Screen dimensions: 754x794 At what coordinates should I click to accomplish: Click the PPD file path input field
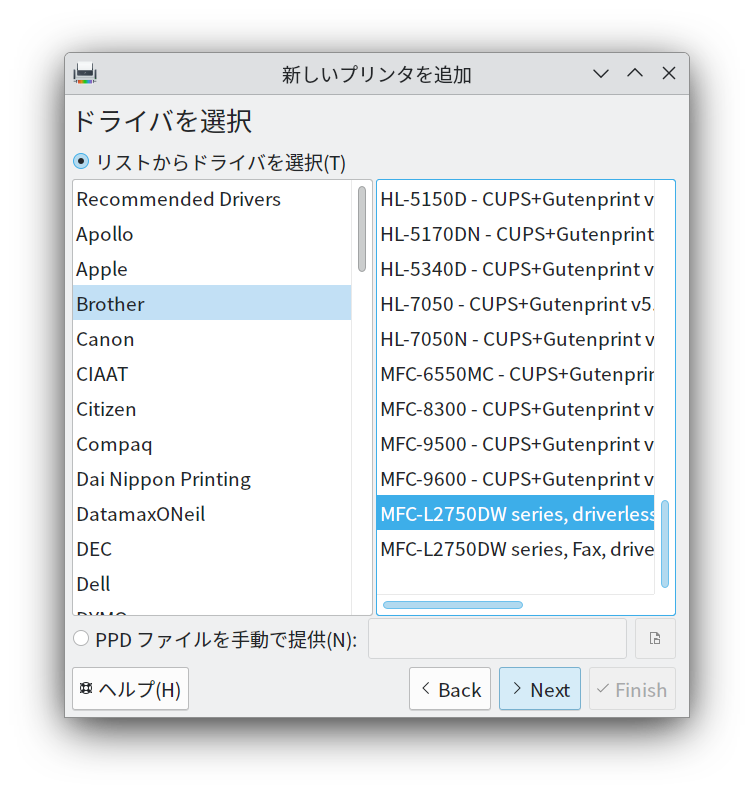(497, 639)
